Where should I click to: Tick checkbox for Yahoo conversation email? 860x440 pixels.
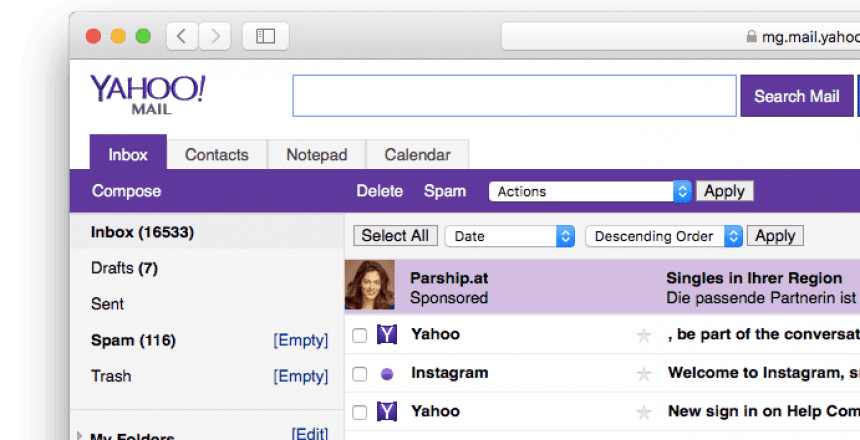pyautogui.click(x=359, y=335)
